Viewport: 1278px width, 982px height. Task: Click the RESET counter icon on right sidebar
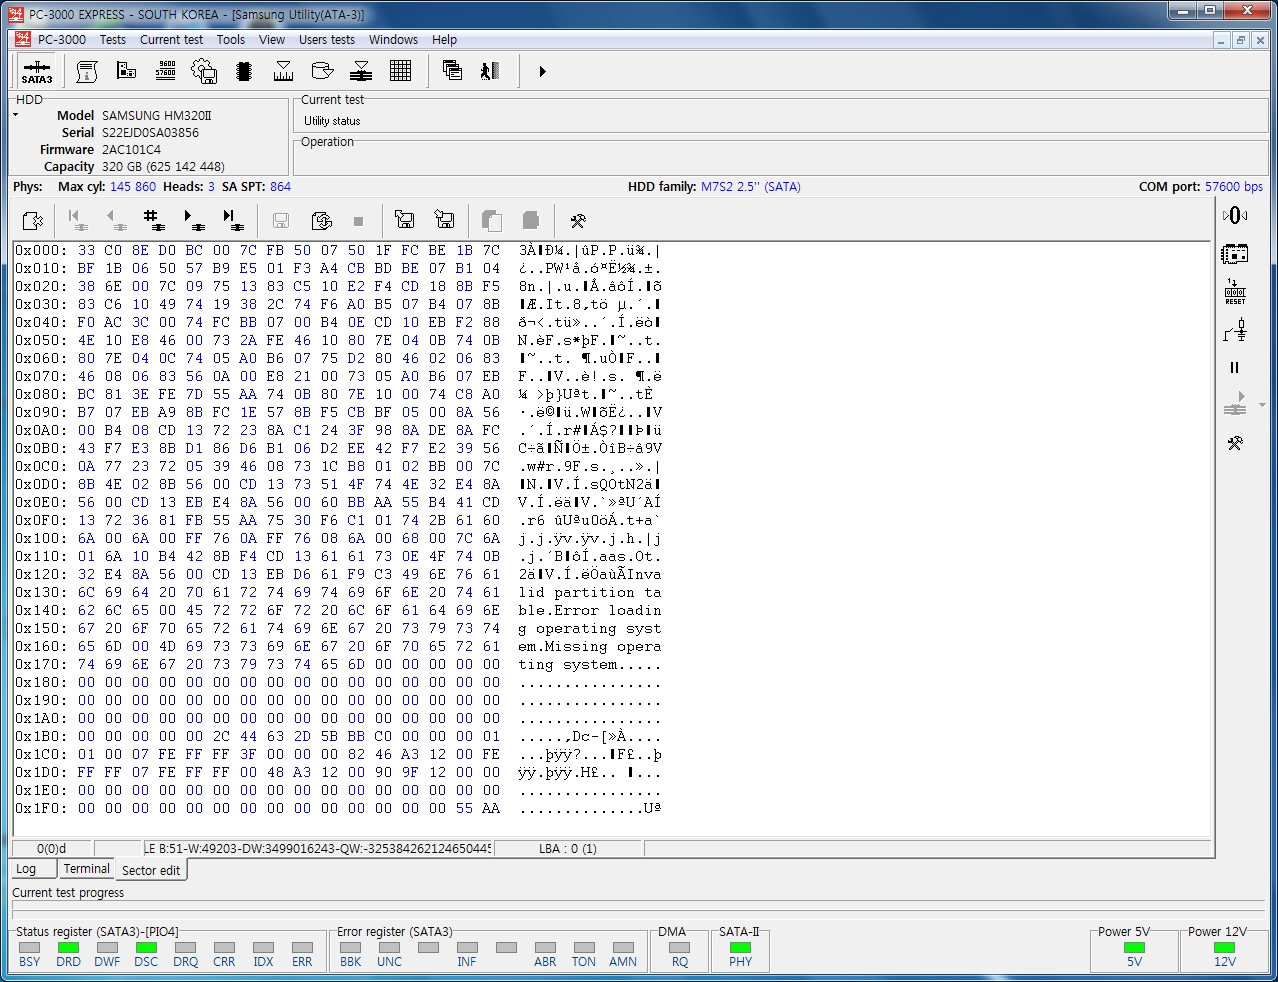1235,292
